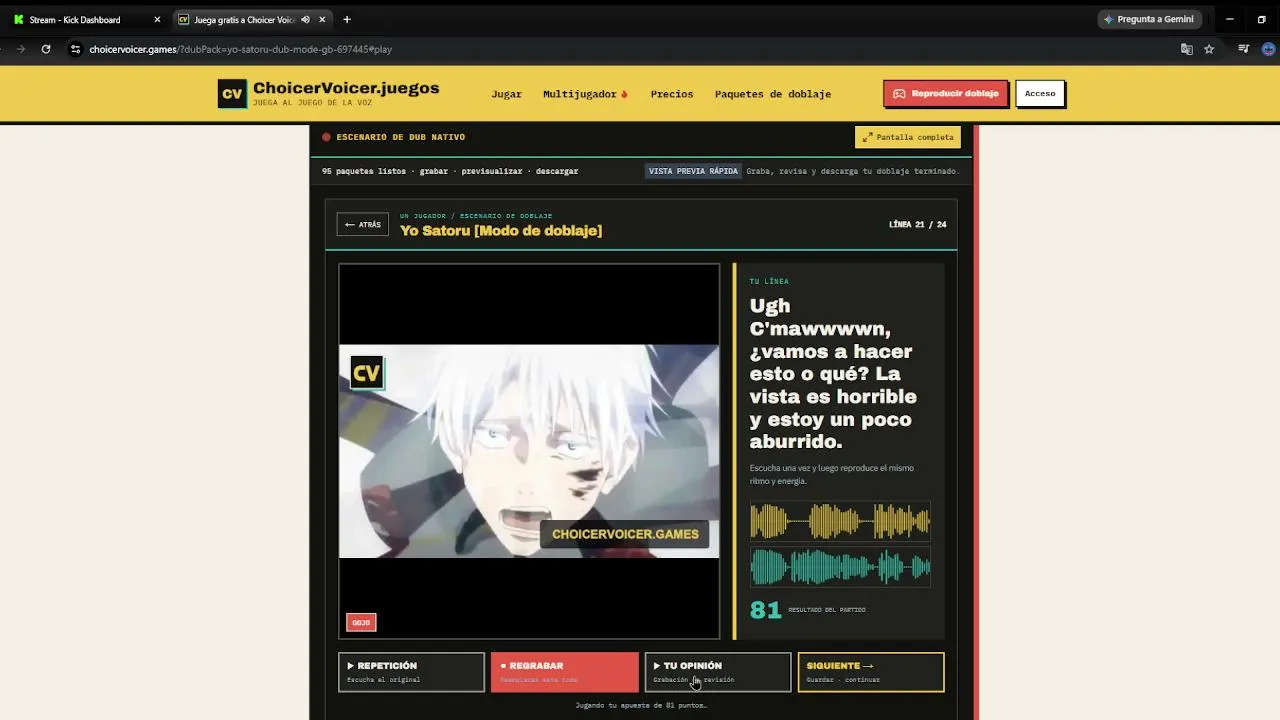Image resolution: width=1280 pixels, height=720 pixels.
Task: Click the "ESCENARIO DE DUB NATIVO" heading
Action: [x=401, y=137]
